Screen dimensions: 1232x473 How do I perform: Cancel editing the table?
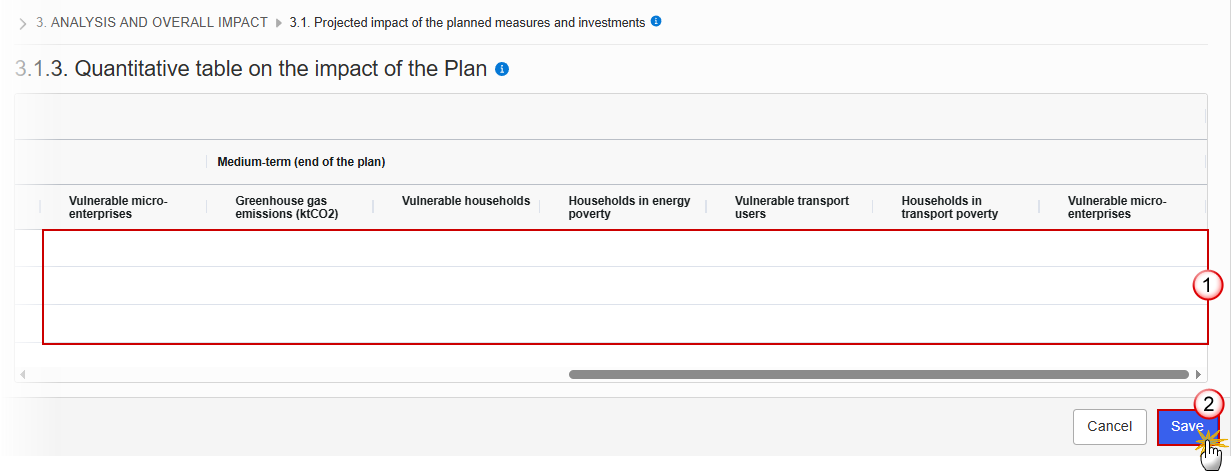pyautogui.click(x=1110, y=426)
